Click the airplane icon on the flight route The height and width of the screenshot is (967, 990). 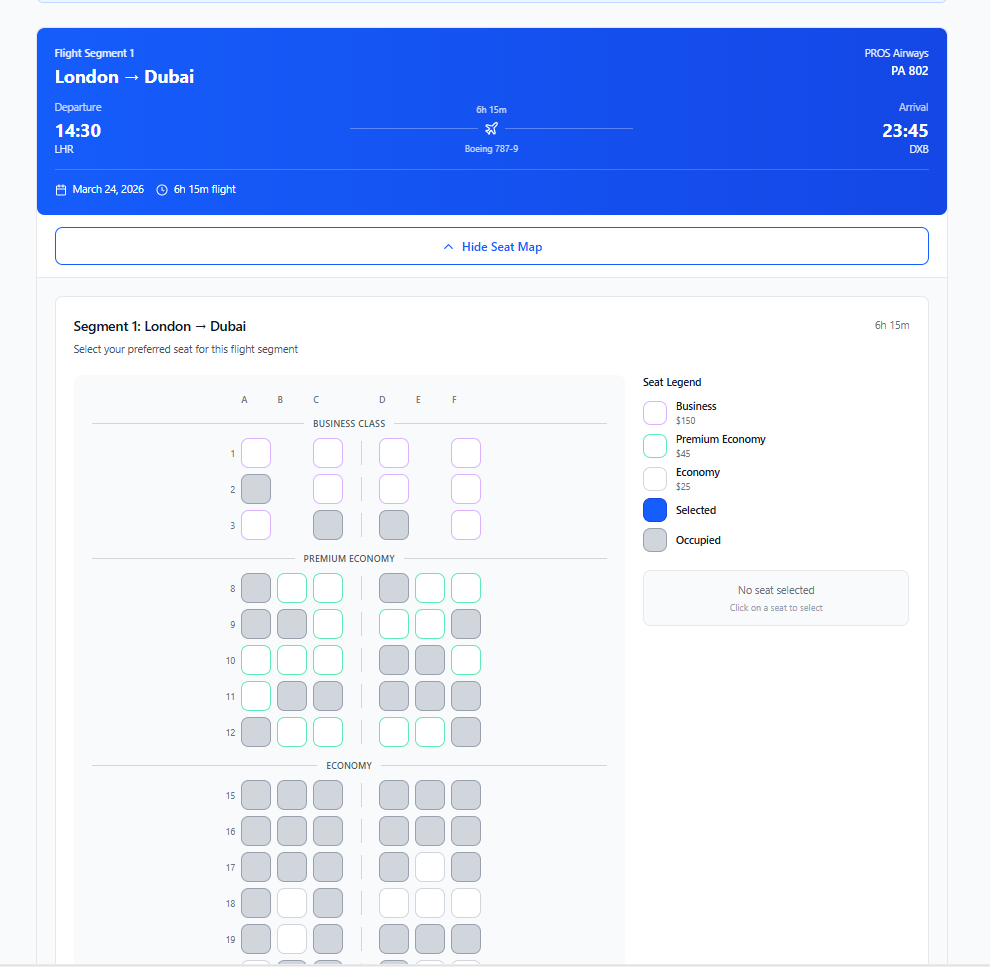(491, 128)
